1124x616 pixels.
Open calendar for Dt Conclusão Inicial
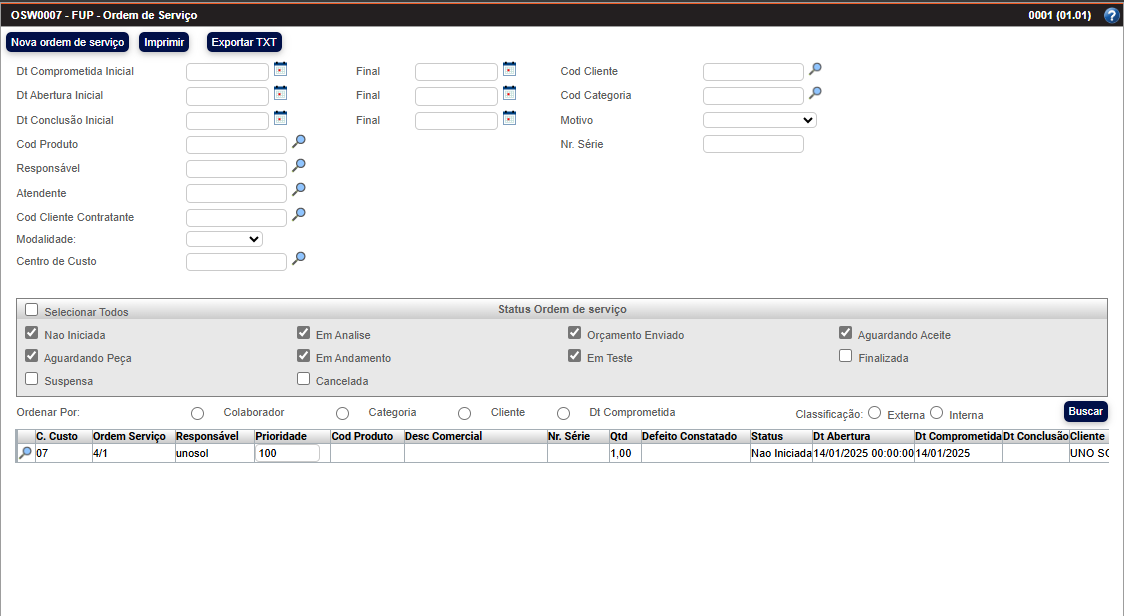pyautogui.click(x=280, y=118)
